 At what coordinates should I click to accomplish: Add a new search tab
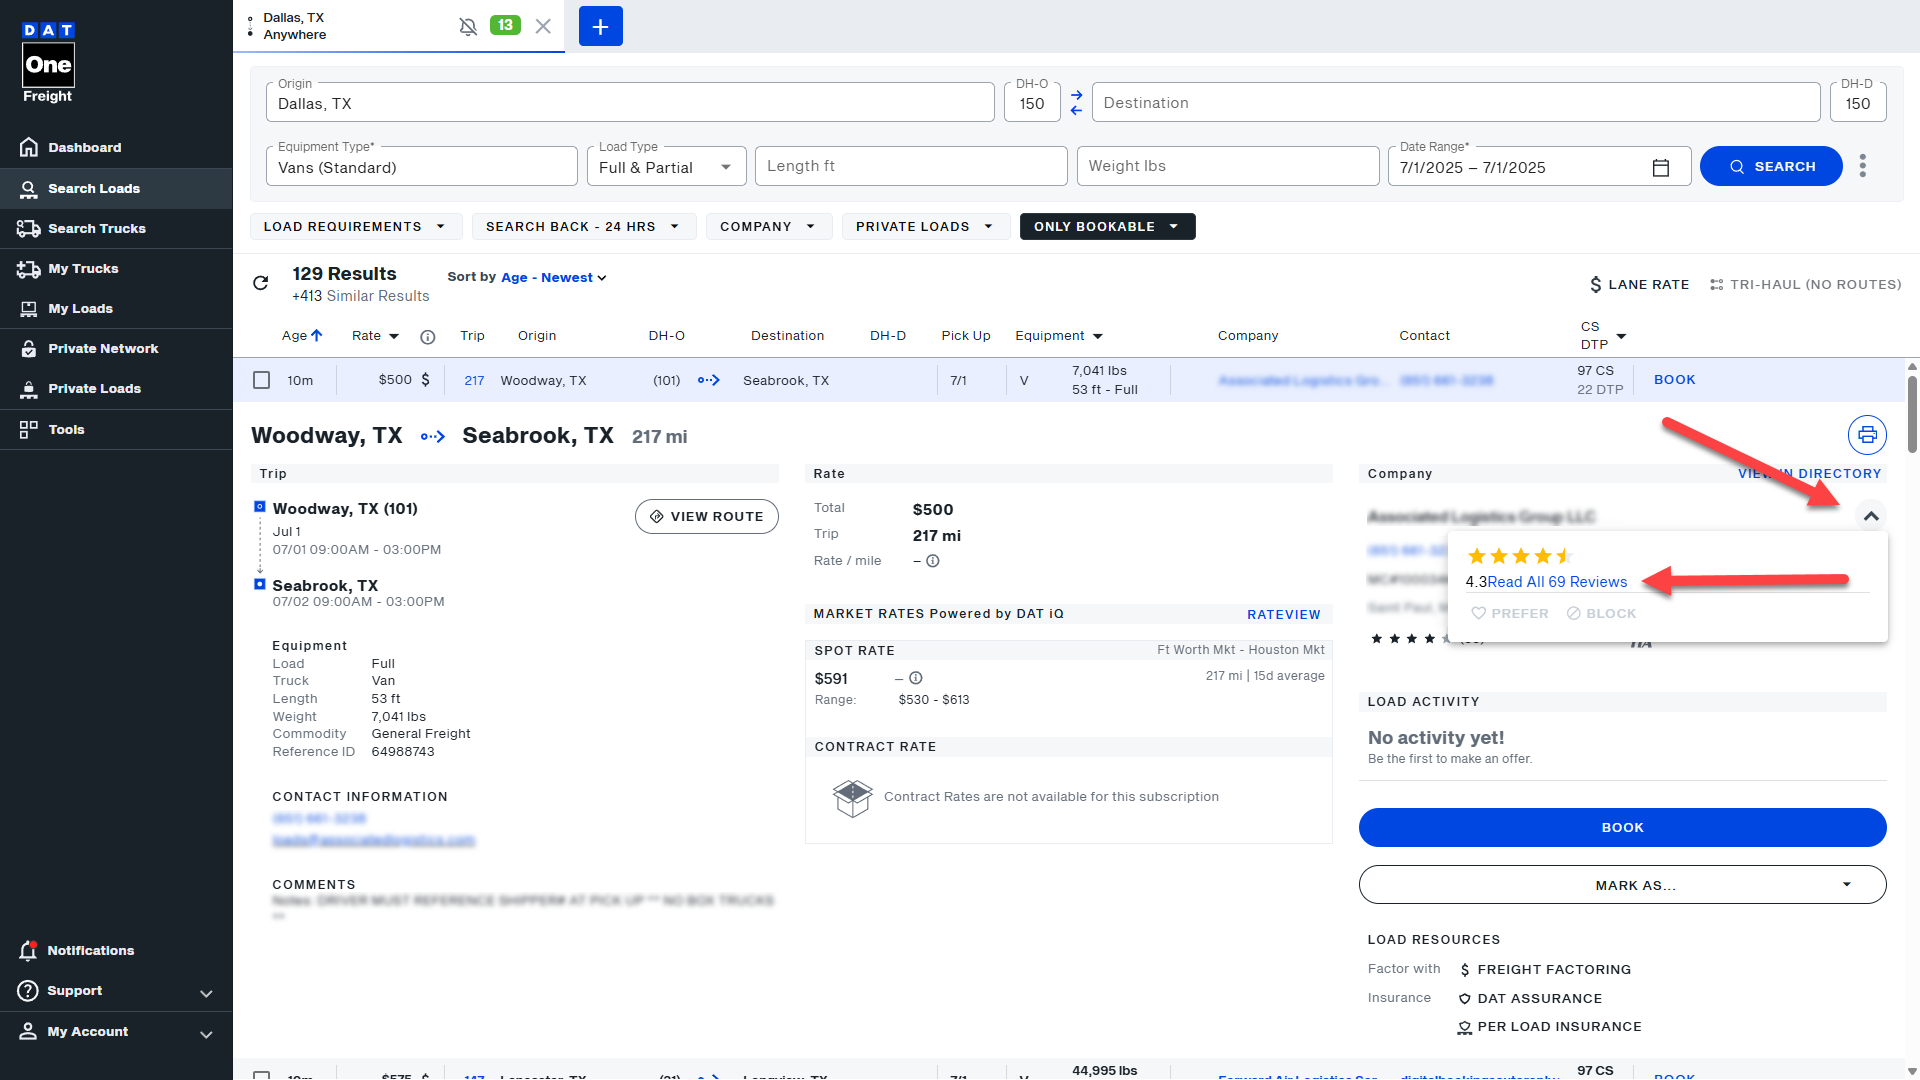click(601, 26)
